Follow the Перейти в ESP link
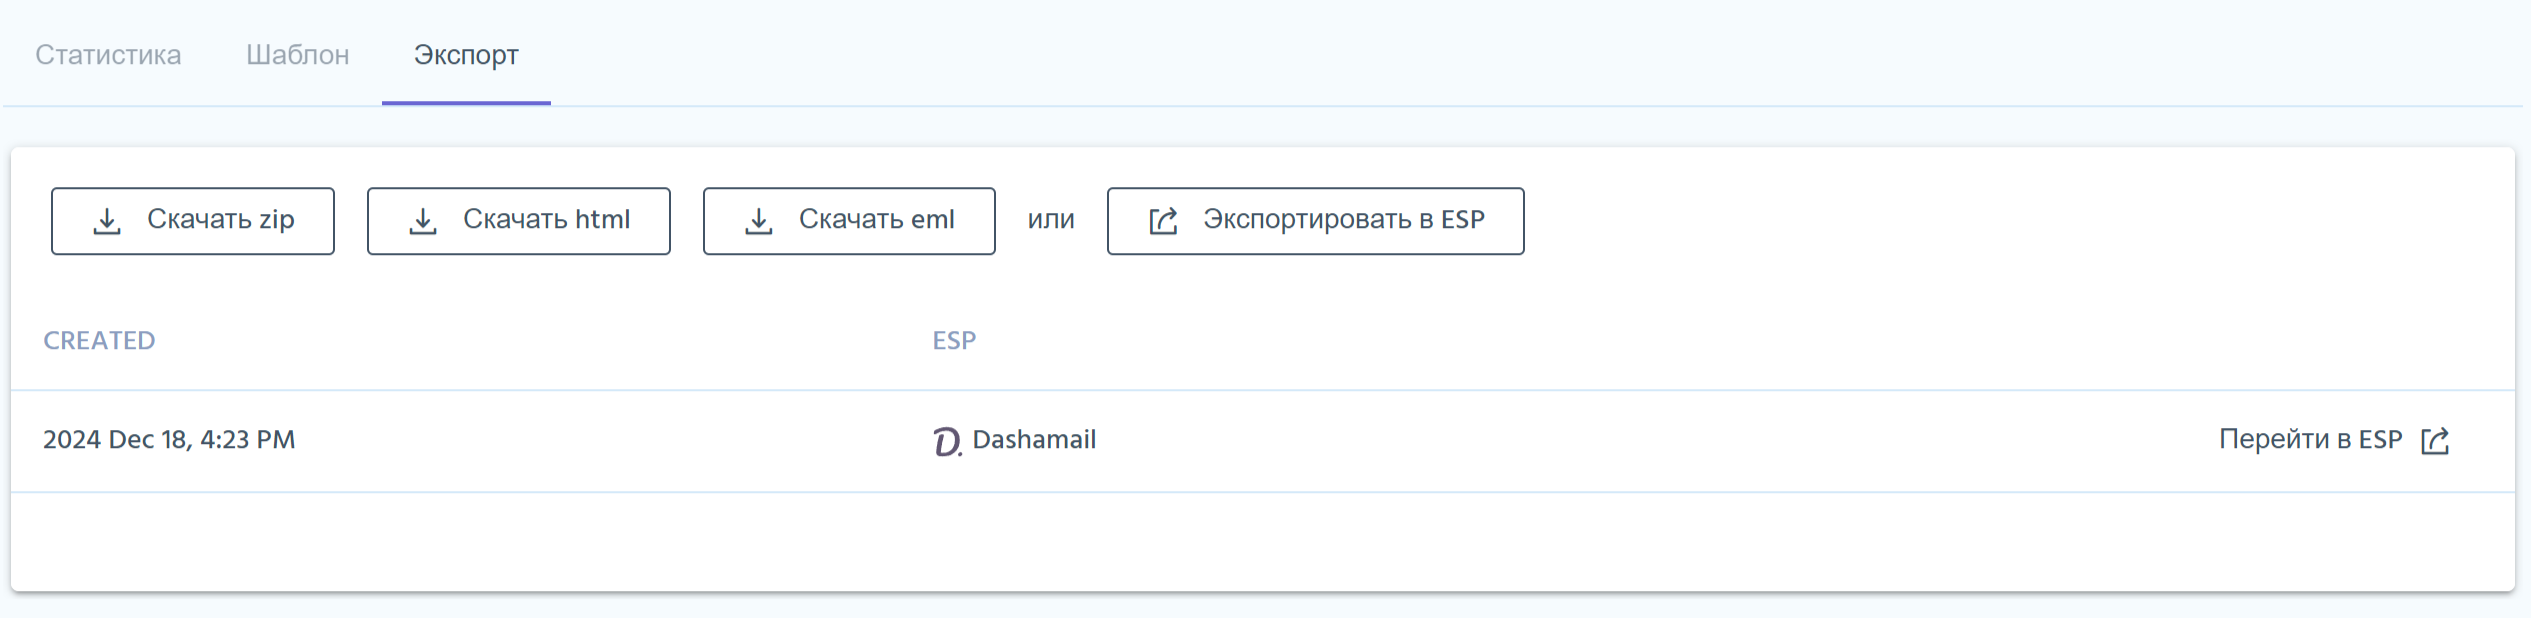Viewport: 2531px width, 618px height. tap(2310, 440)
